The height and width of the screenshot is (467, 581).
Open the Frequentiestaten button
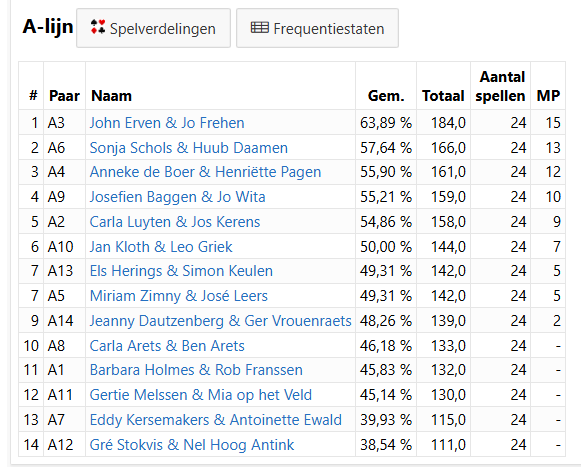317,28
